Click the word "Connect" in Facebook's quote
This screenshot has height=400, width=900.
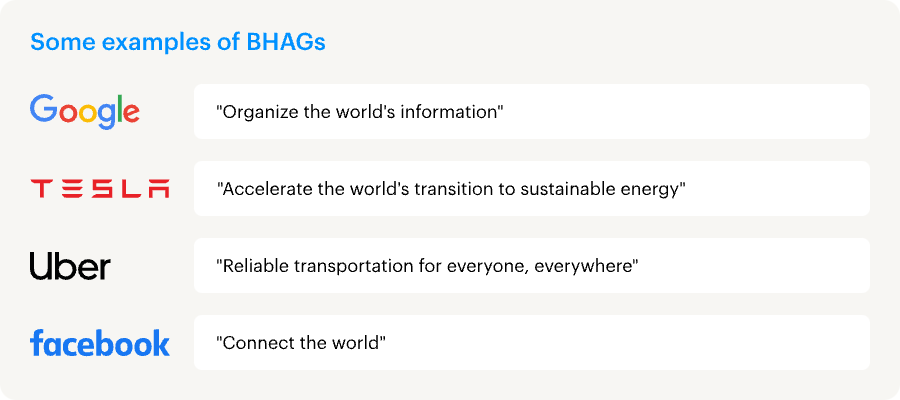click(253, 343)
